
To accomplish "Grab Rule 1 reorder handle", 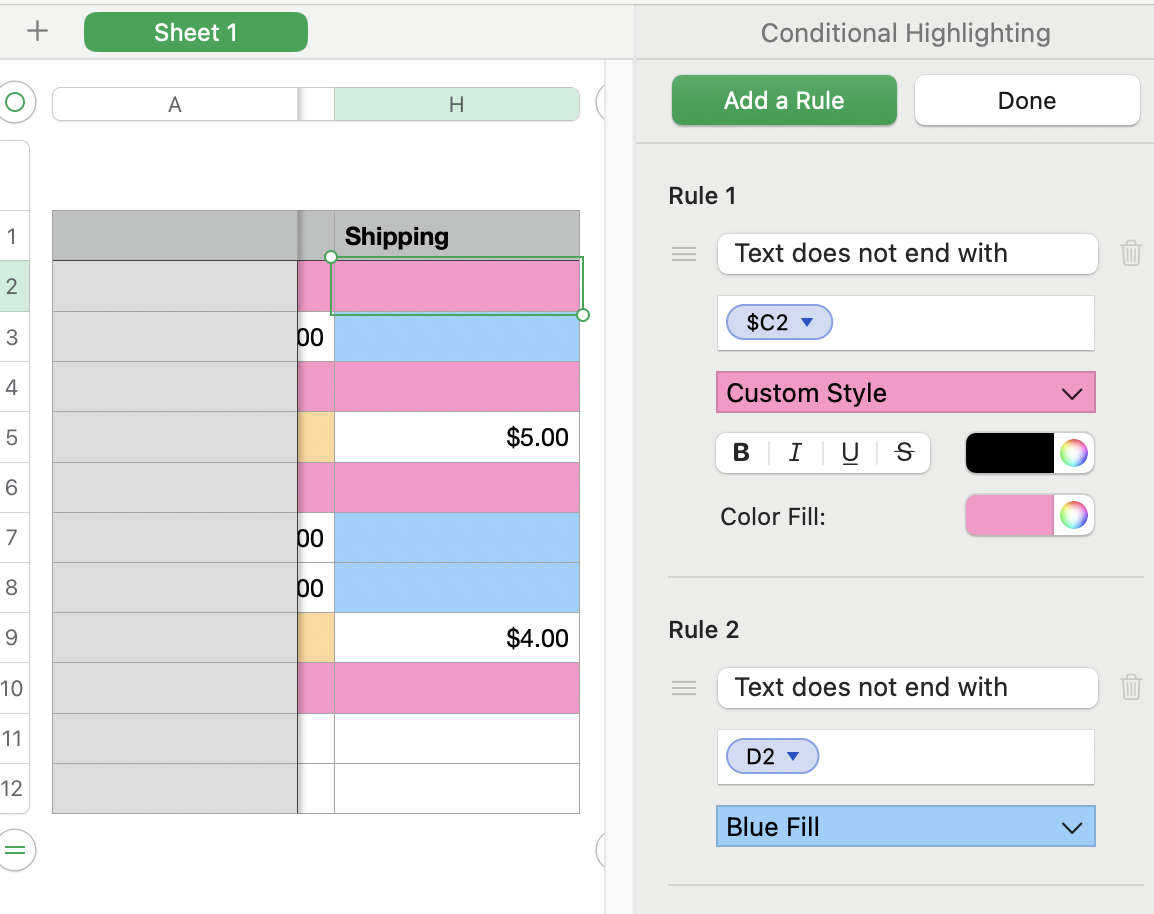I will tap(684, 254).
